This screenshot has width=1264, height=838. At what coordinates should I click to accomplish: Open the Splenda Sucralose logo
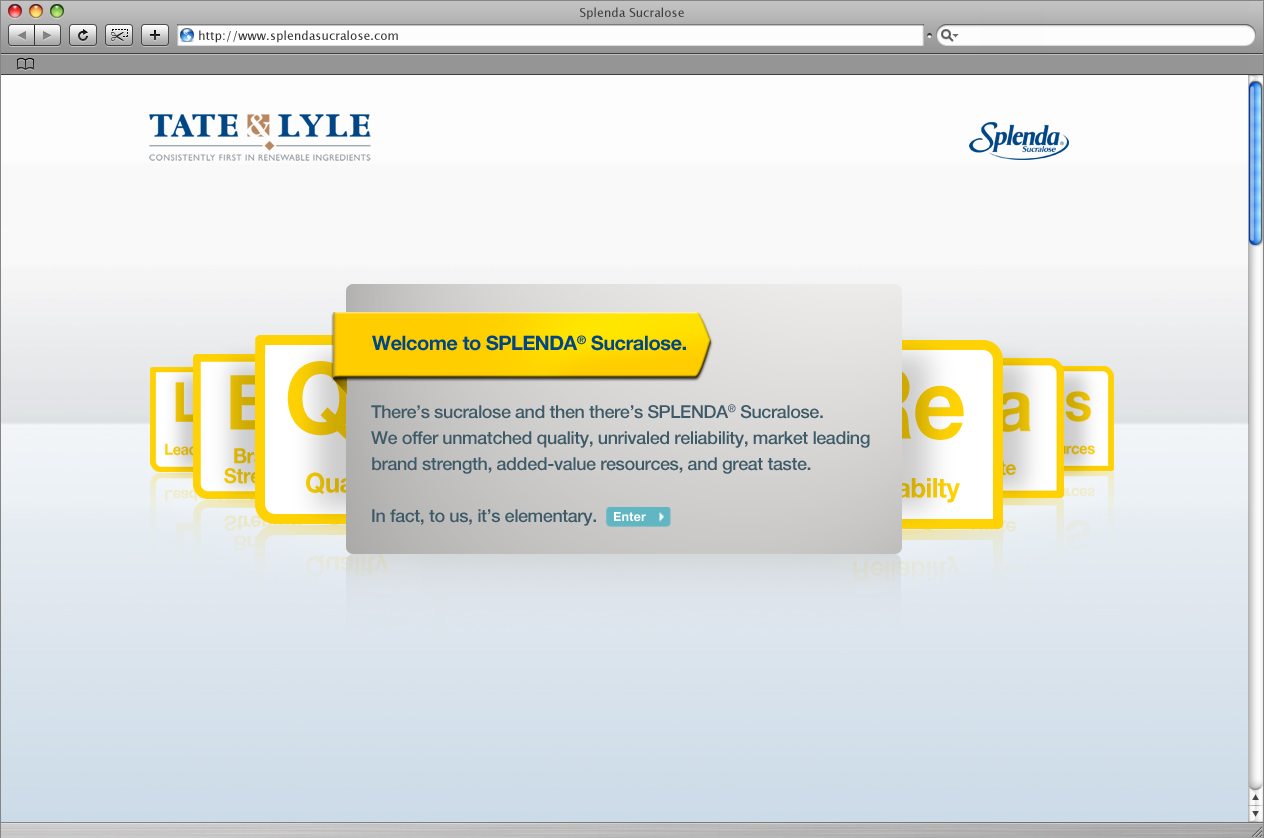1019,140
